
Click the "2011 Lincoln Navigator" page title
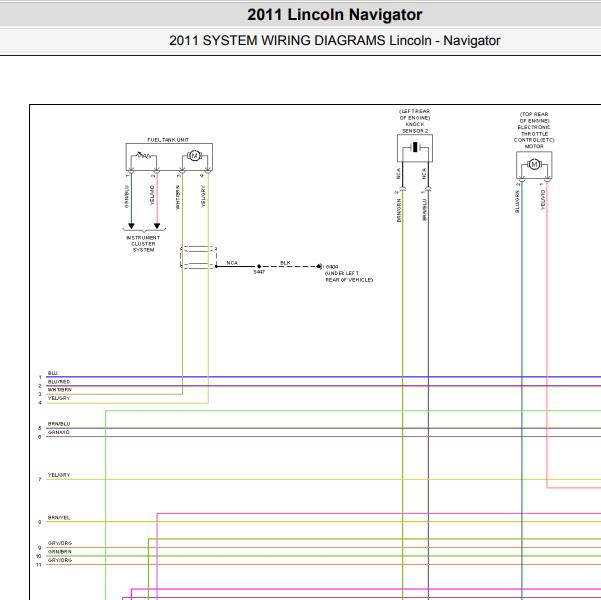(334, 15)
